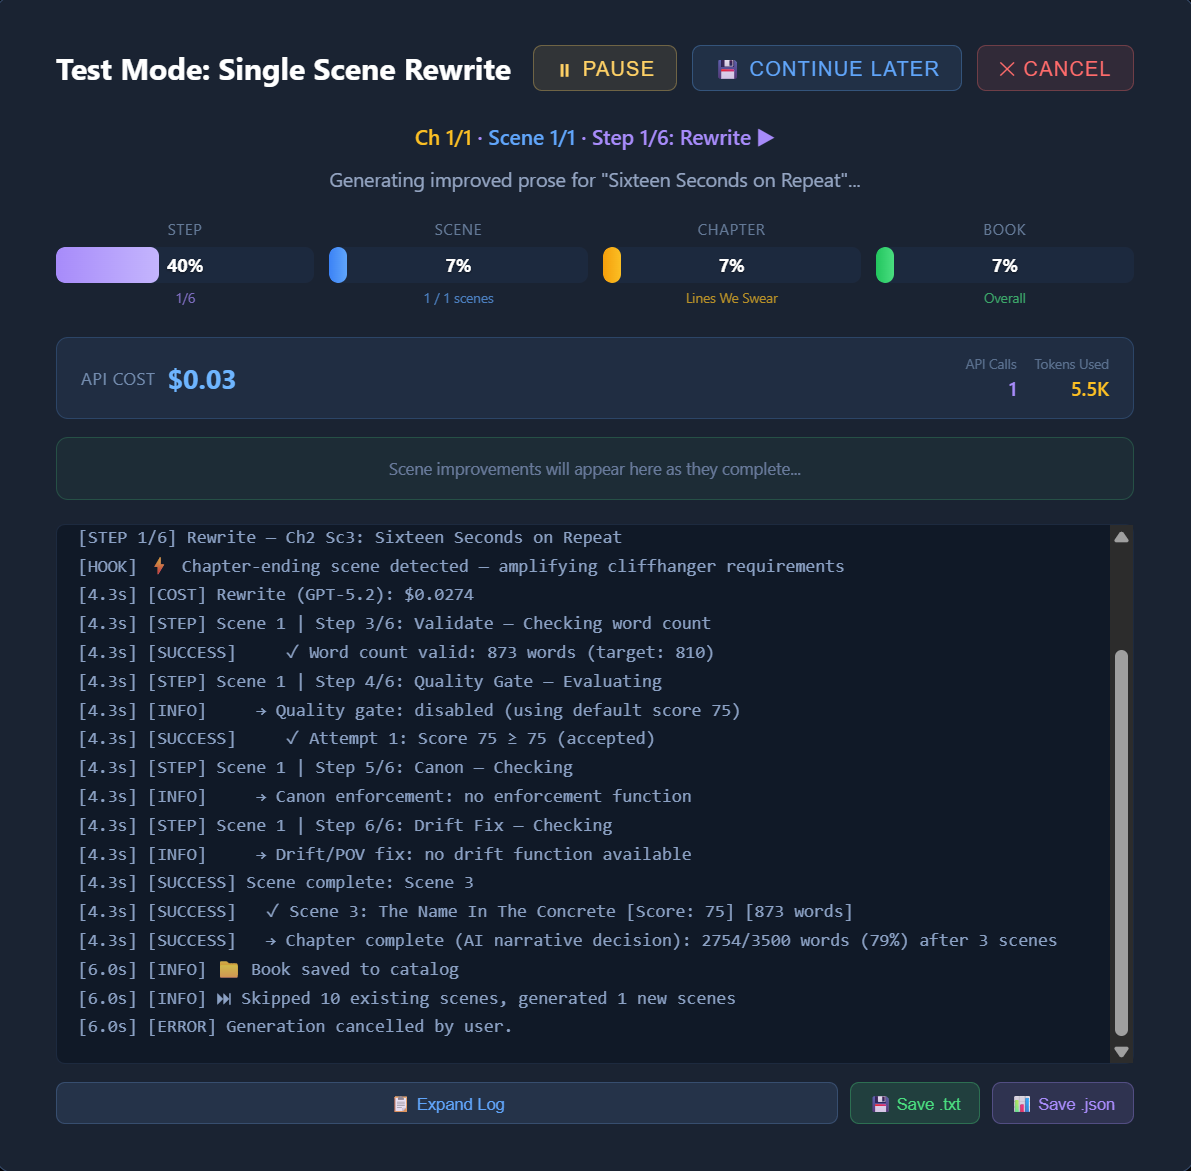
Task: Save log as .txt file
Action: 915,1103
